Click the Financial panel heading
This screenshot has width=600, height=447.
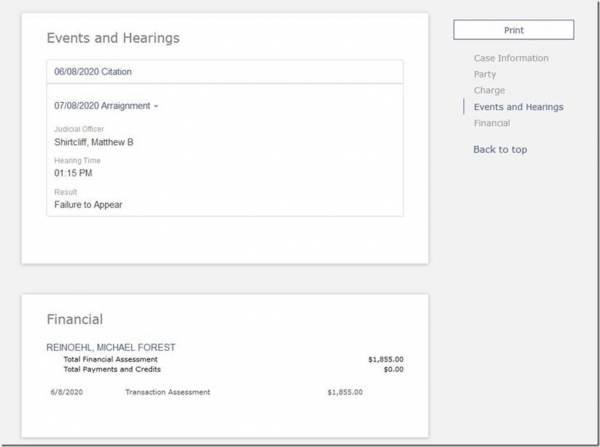tap(74, 320)
